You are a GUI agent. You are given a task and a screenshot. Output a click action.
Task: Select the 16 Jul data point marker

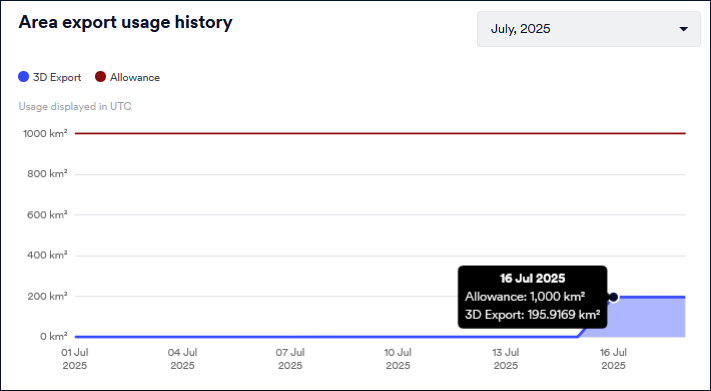614,298
